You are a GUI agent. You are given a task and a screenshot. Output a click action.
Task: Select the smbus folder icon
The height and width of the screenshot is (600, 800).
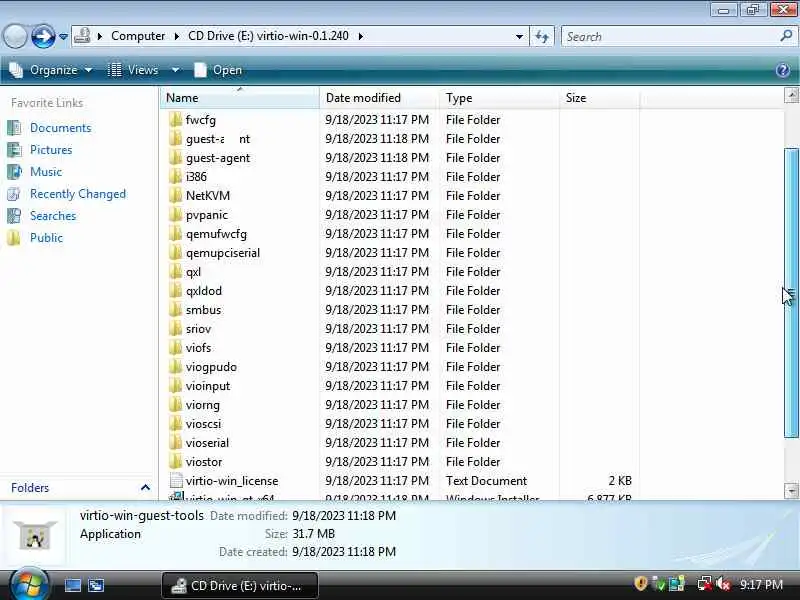[x=176, y=310]
